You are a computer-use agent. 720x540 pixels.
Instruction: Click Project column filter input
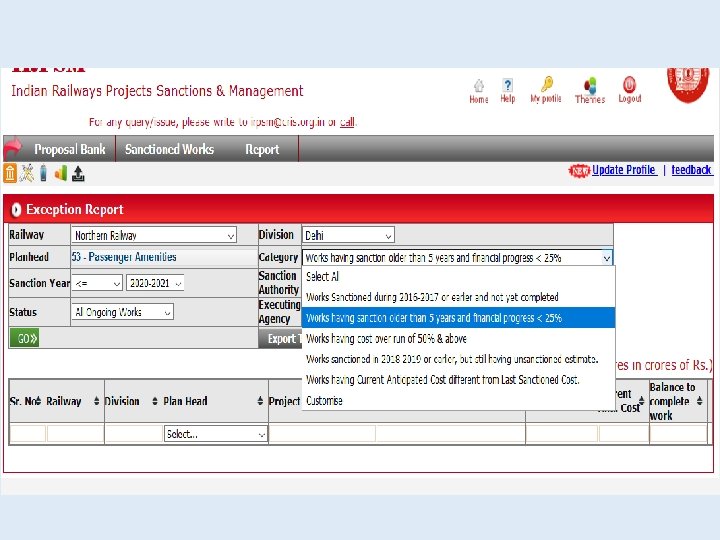[322, 434]
